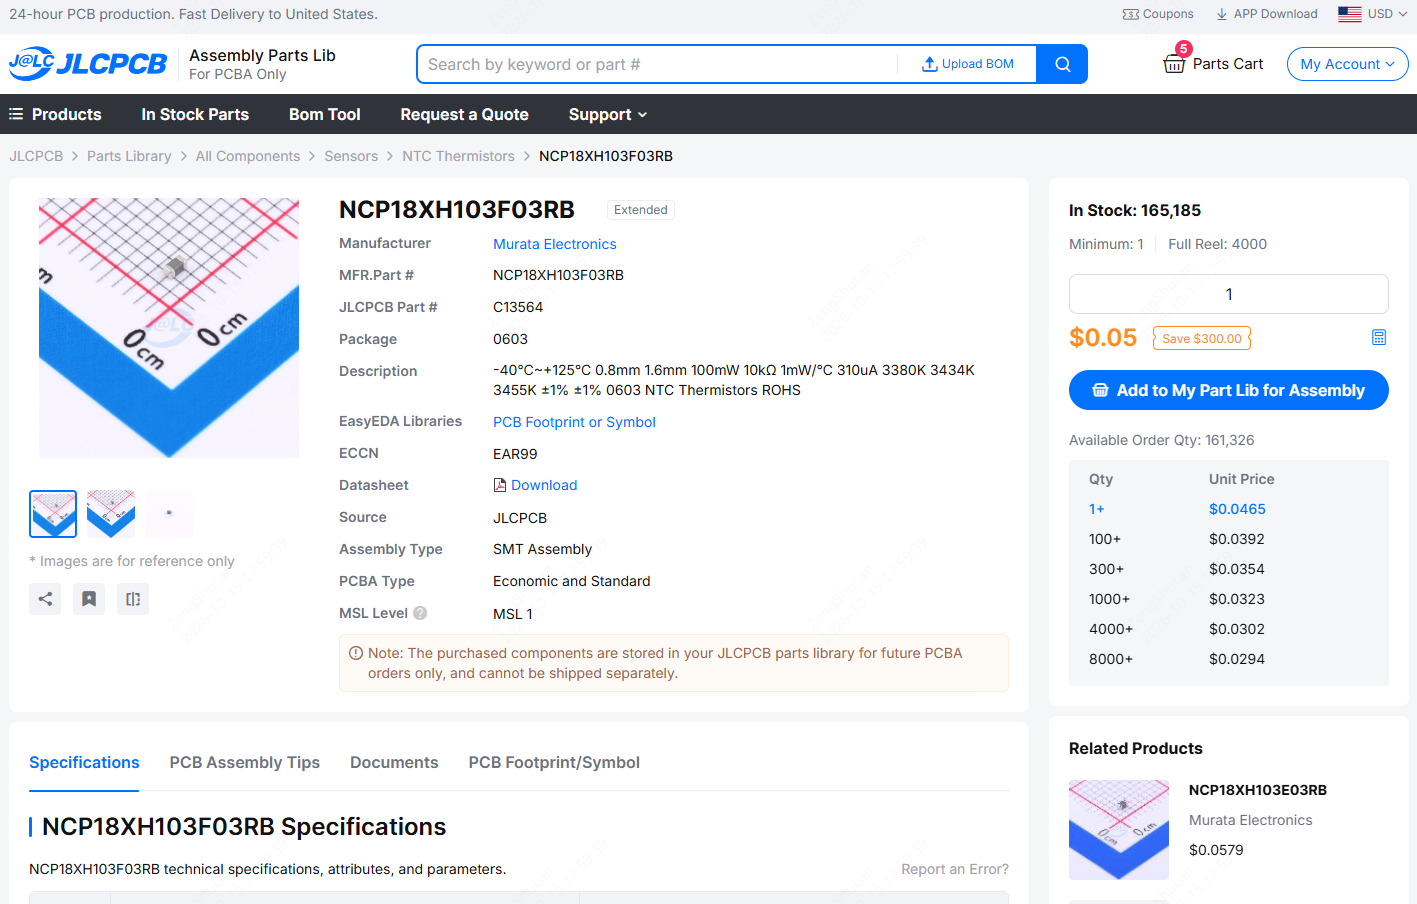Click the Save $300.00 badge
Viewport: 1417px width, 904px height.
click(x=1202, y=338)
